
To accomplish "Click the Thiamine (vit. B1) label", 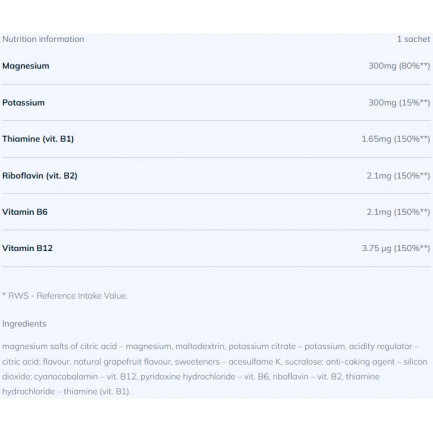I will coord(38,139).
